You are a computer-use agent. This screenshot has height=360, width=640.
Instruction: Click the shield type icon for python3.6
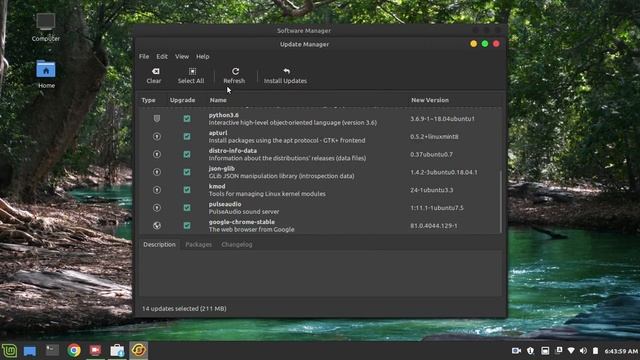click(157, 118)
